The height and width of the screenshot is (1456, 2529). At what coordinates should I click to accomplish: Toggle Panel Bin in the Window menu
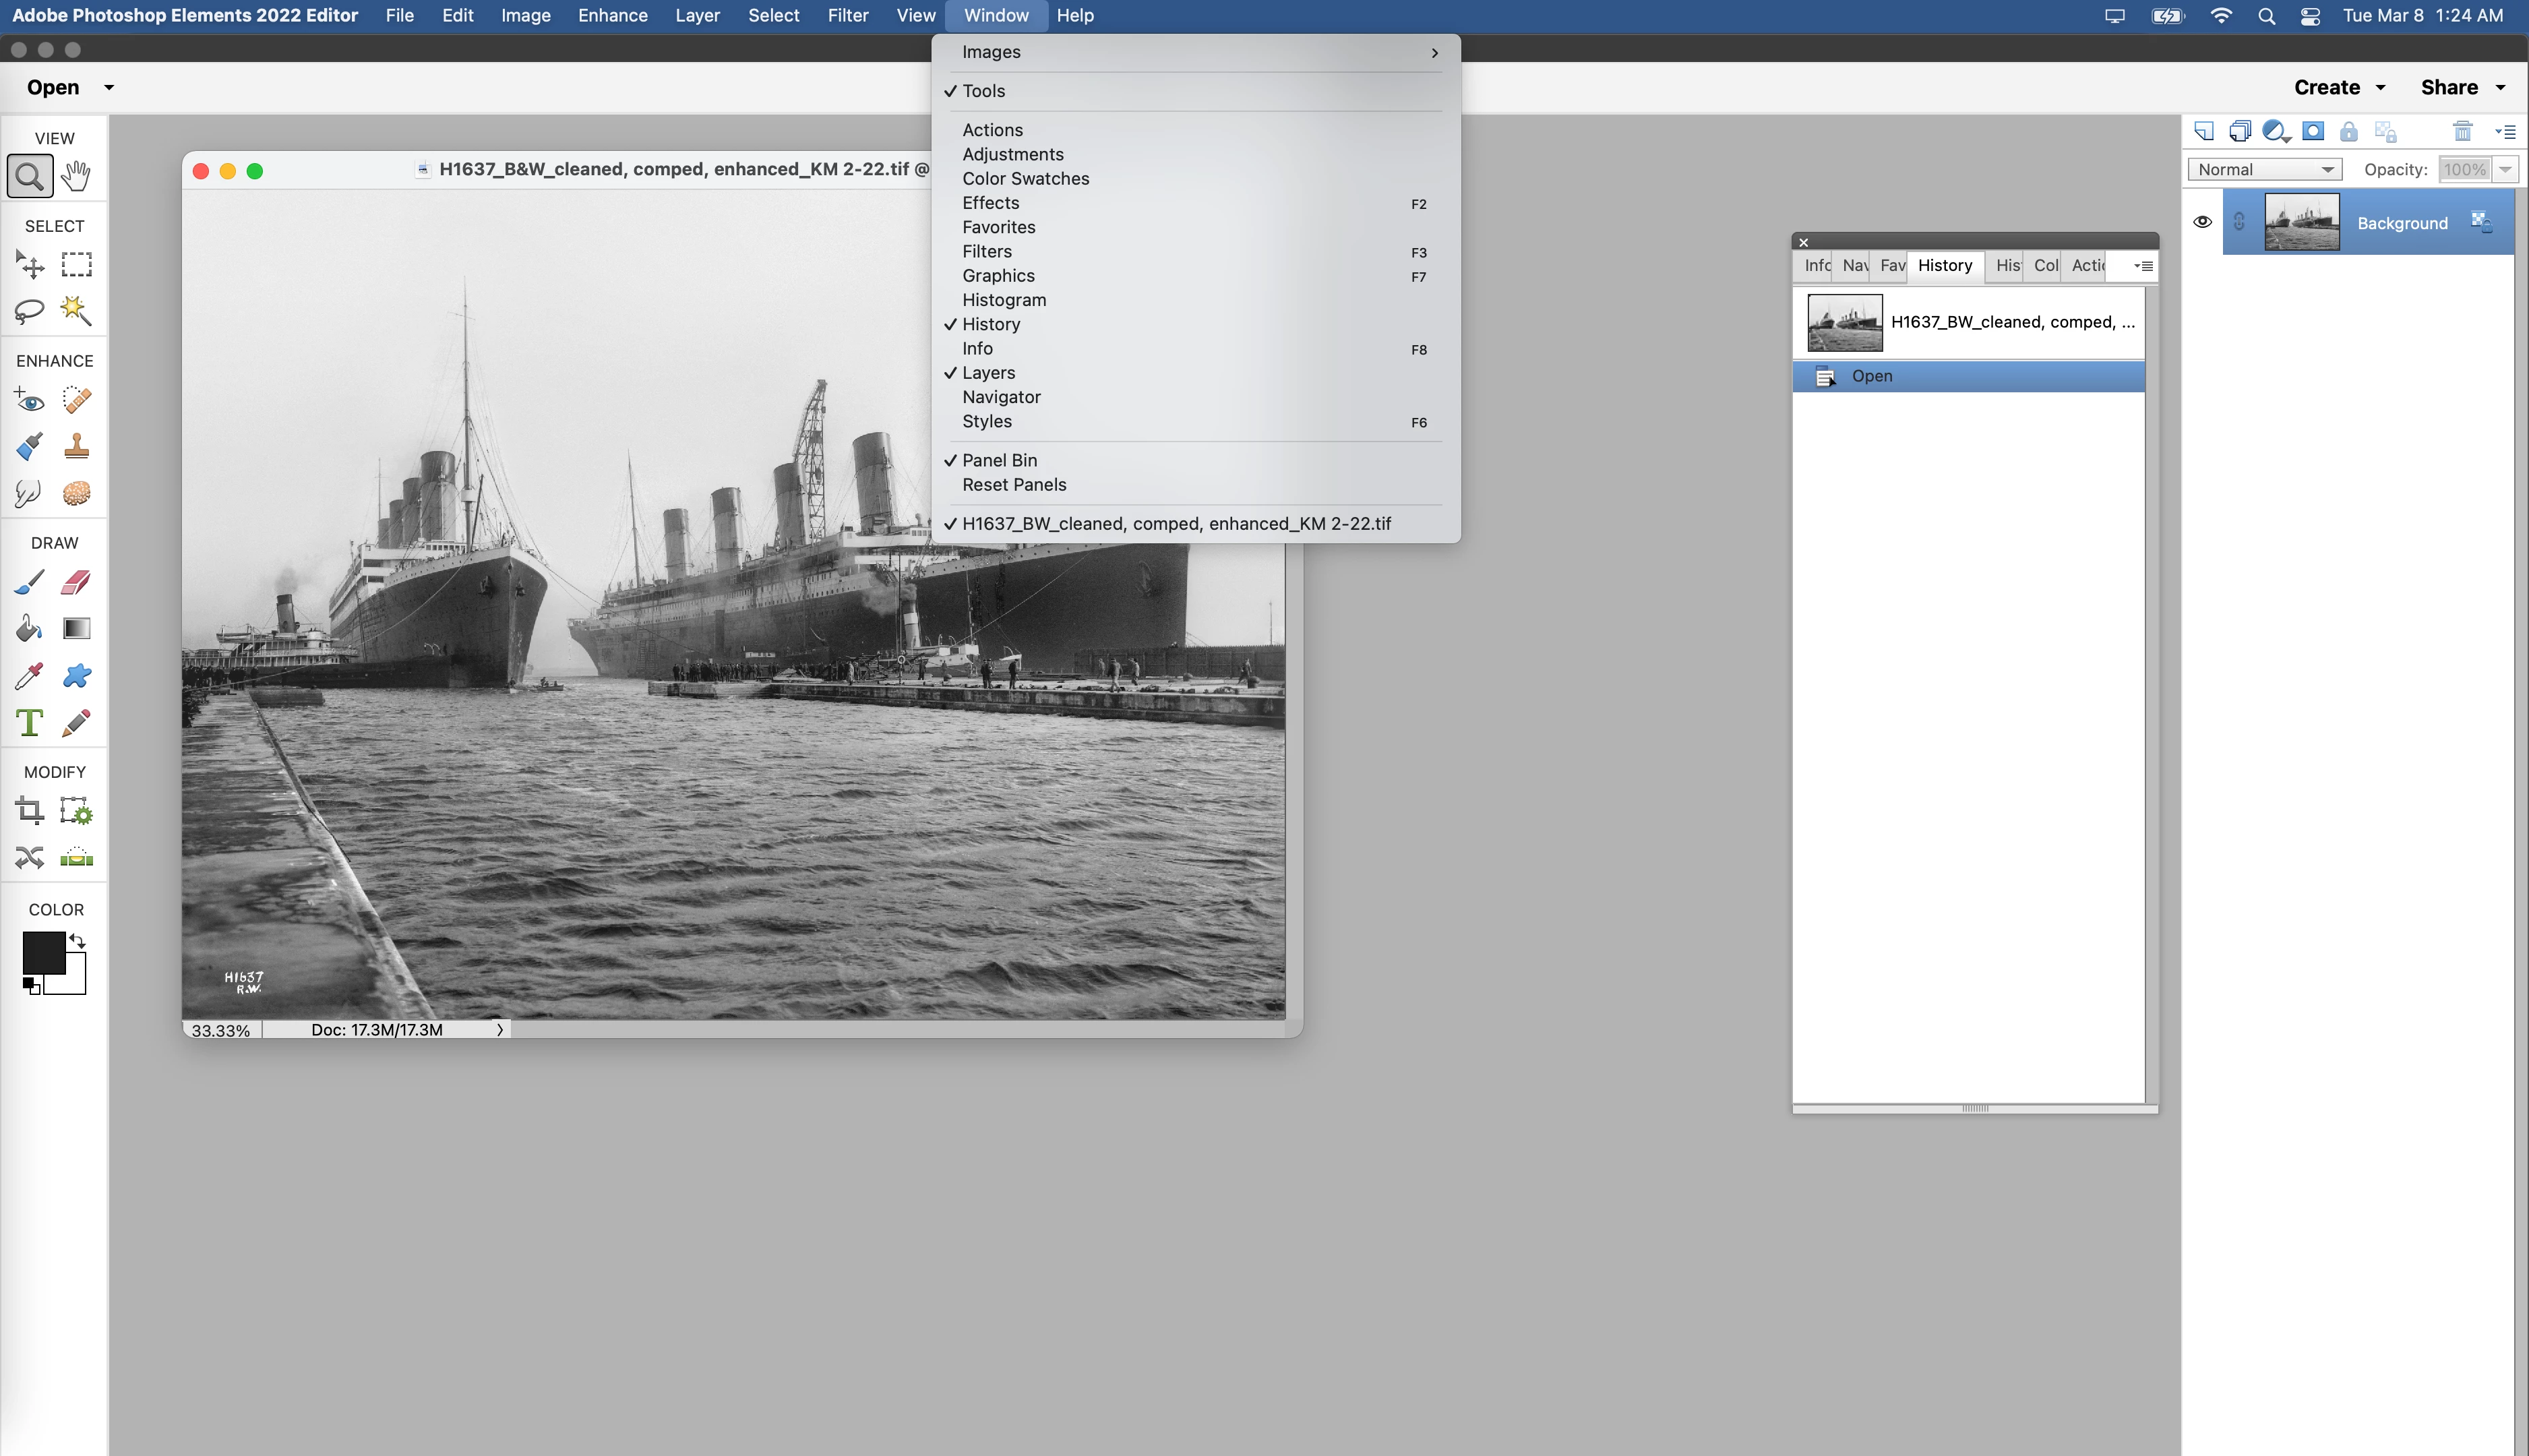(999, 460)
